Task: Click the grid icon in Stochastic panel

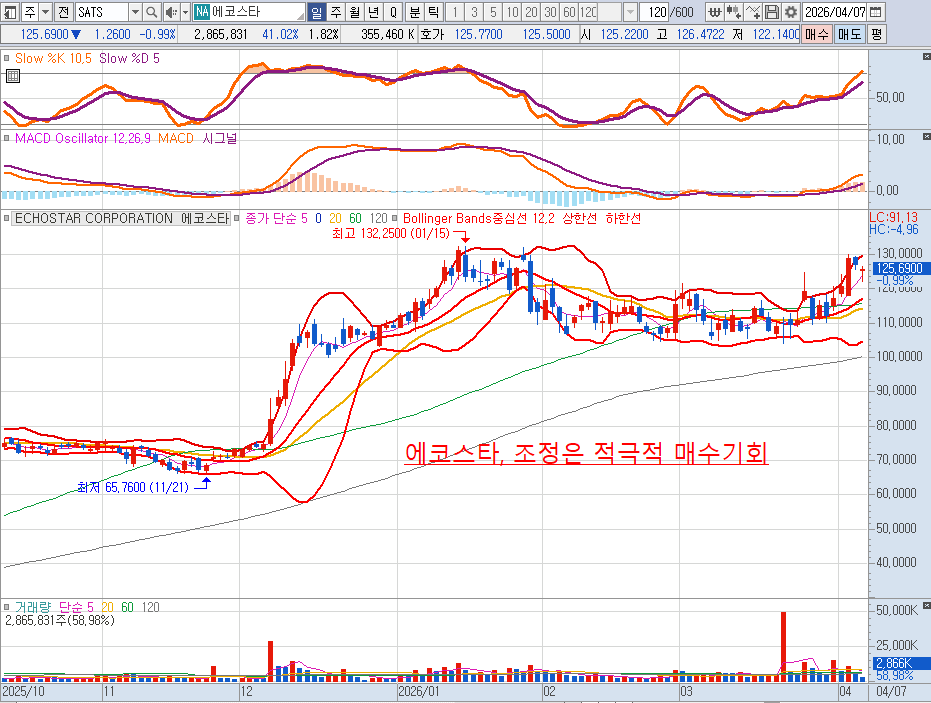Action: pos(12,76)
